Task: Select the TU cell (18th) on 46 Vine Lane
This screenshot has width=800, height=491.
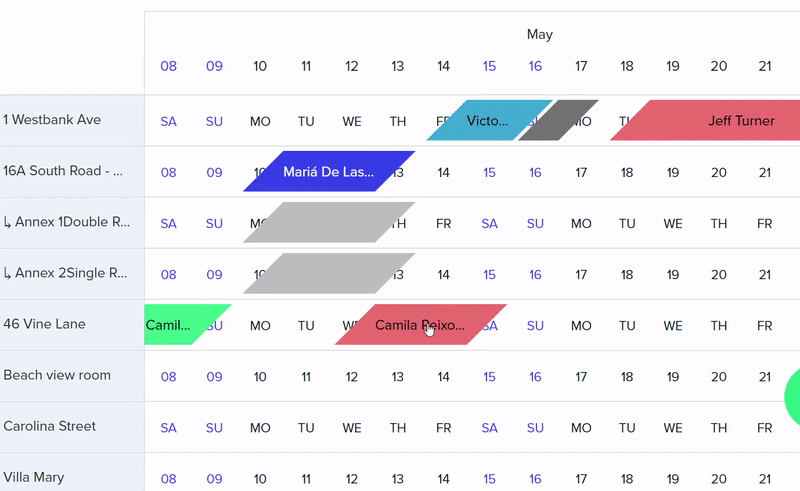Action: click(627, 326)
